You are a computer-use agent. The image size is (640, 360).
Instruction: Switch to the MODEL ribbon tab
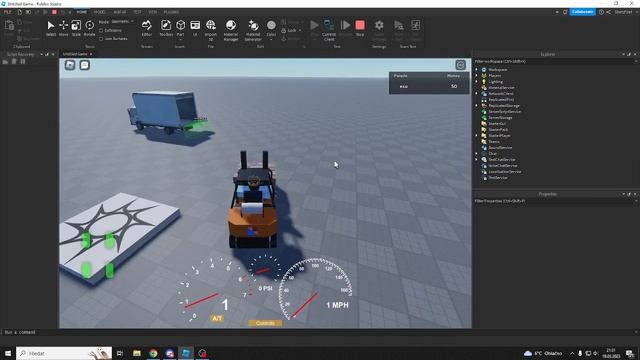coord(100,12)
